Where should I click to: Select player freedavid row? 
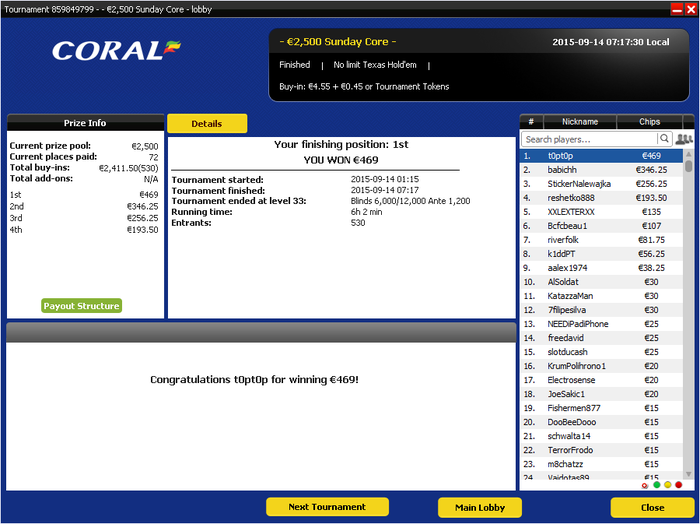pyautogui.click(x=601, y=338)
